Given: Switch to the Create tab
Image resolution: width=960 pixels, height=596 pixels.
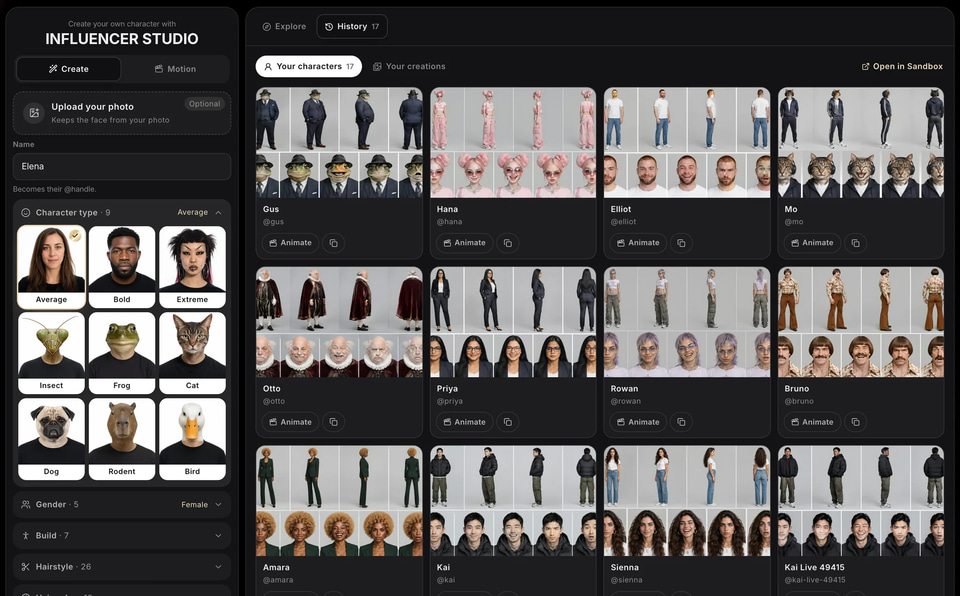Looking at the screenshot, I should (69, 69).
